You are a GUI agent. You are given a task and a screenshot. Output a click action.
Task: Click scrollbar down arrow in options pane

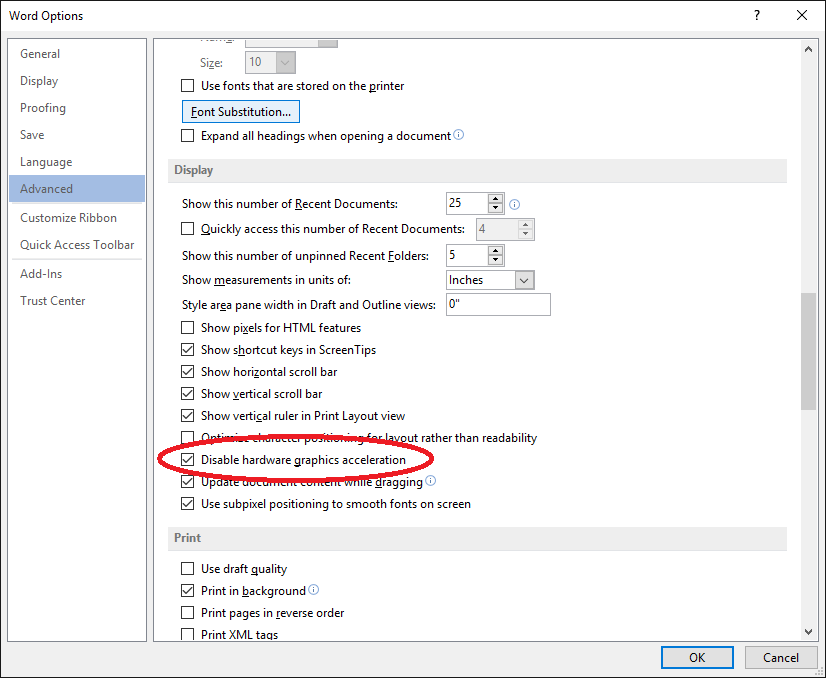click(808, 632)
